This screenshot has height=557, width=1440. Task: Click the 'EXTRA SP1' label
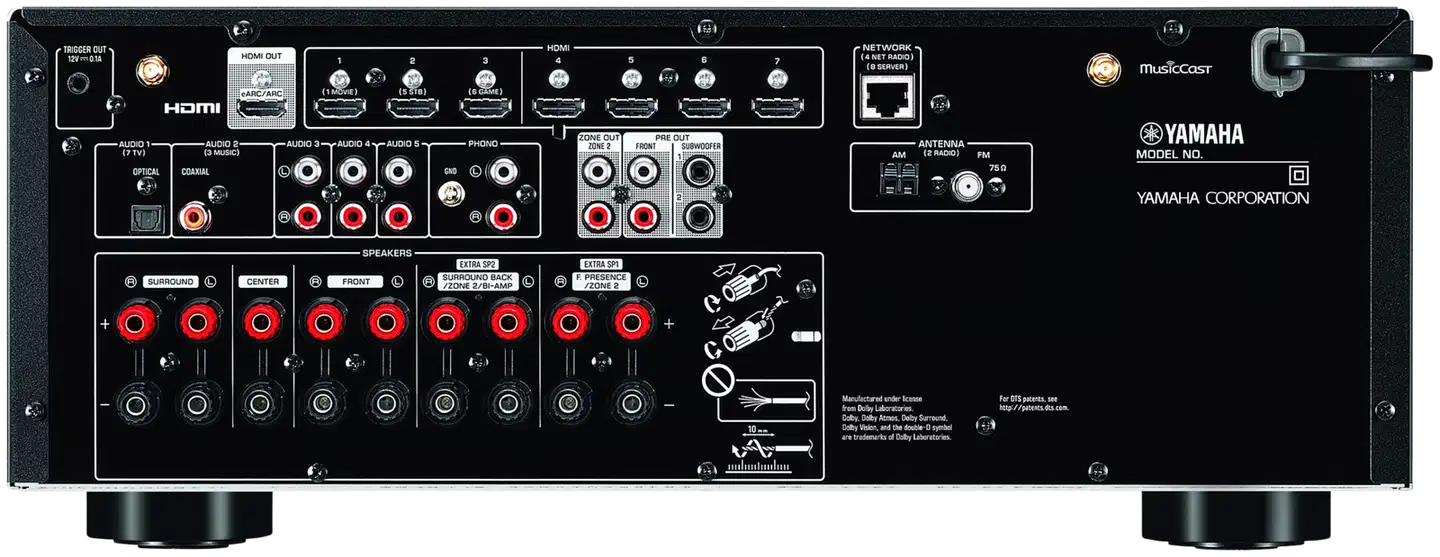point(601,264)
